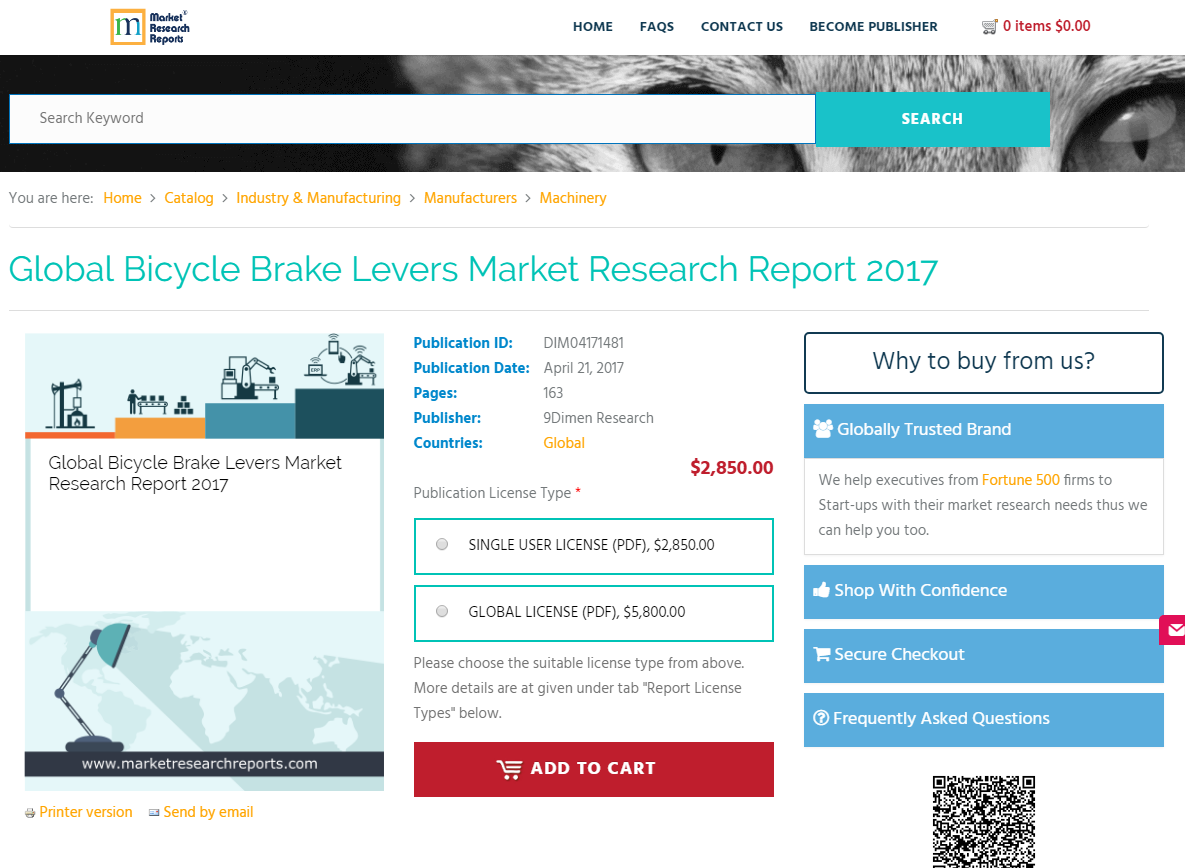Open the CONTACT US menu item

point(741,27)
